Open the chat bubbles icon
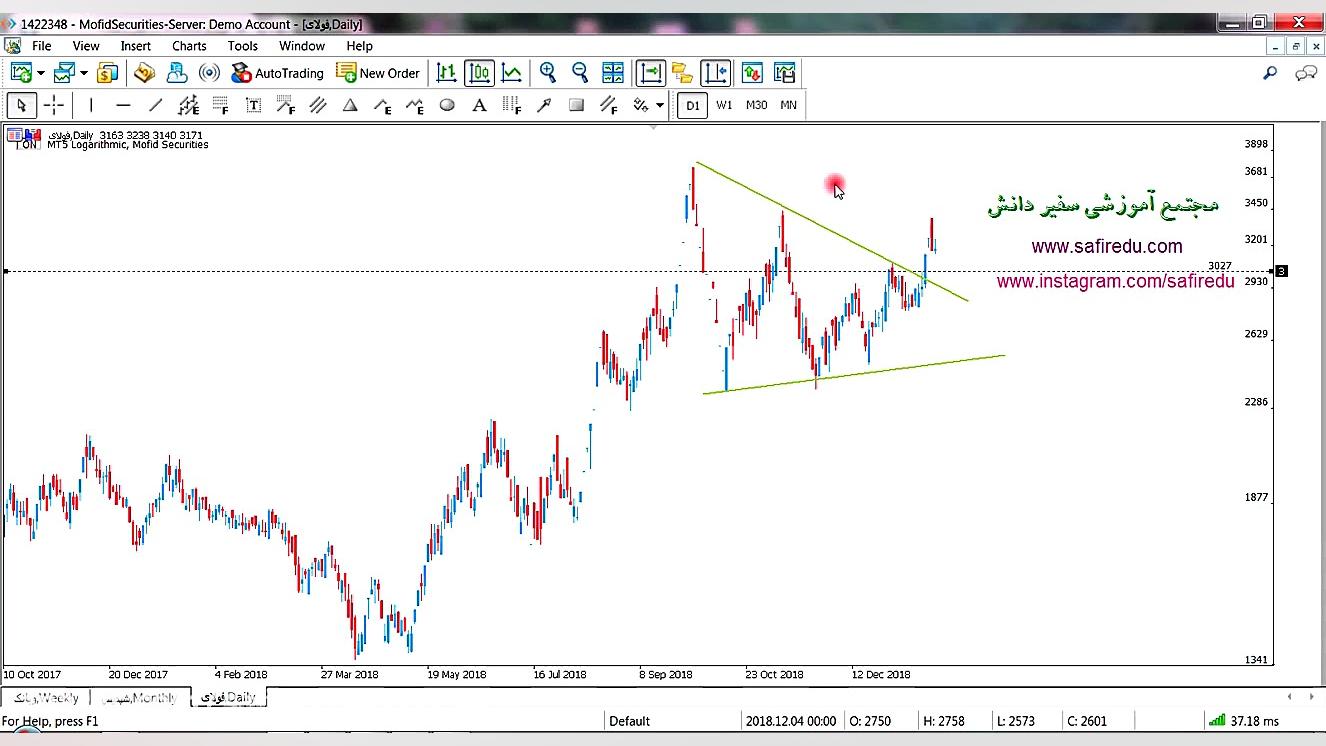1326x746 pixels. pos(1306,73)
